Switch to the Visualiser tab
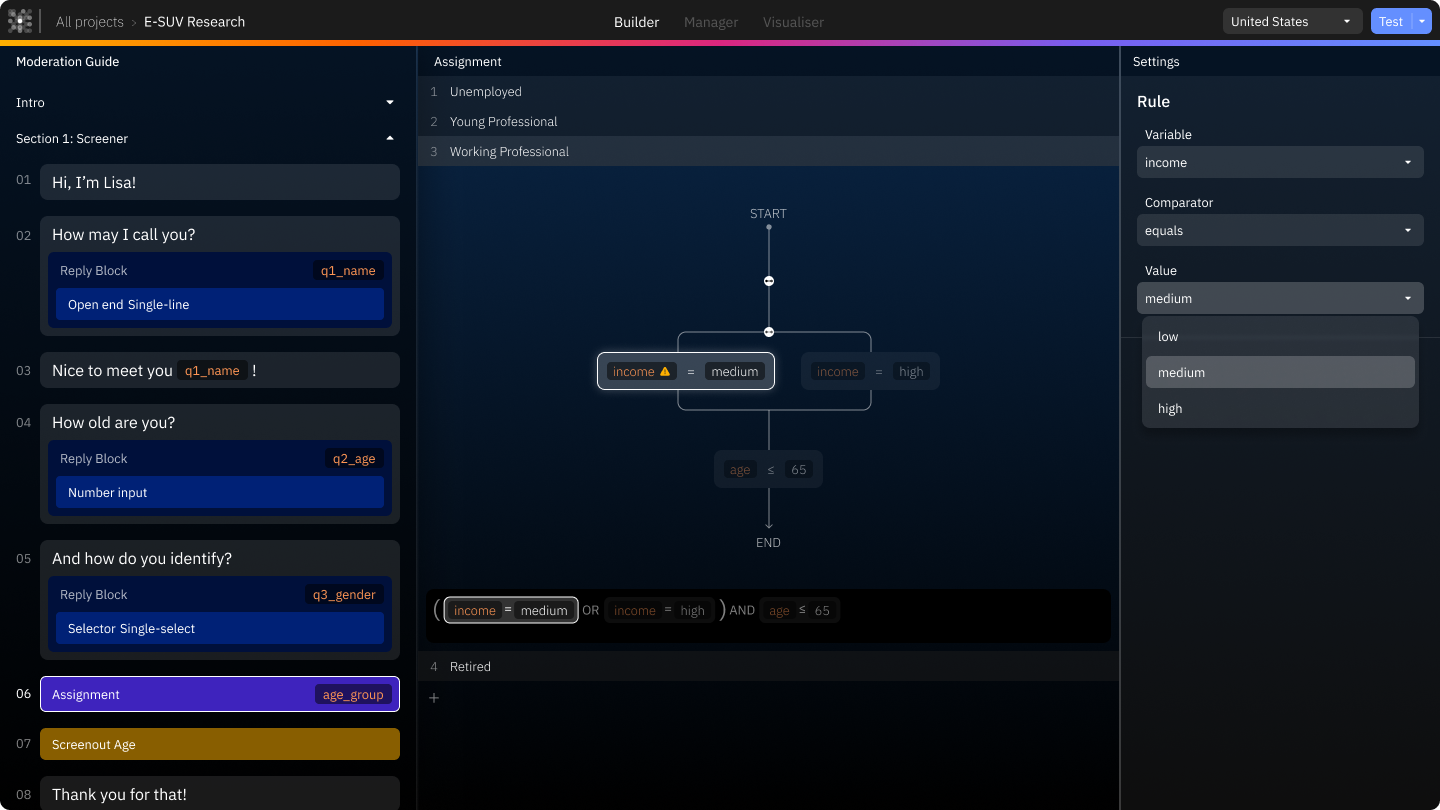1440x810 pixels. 793,21
